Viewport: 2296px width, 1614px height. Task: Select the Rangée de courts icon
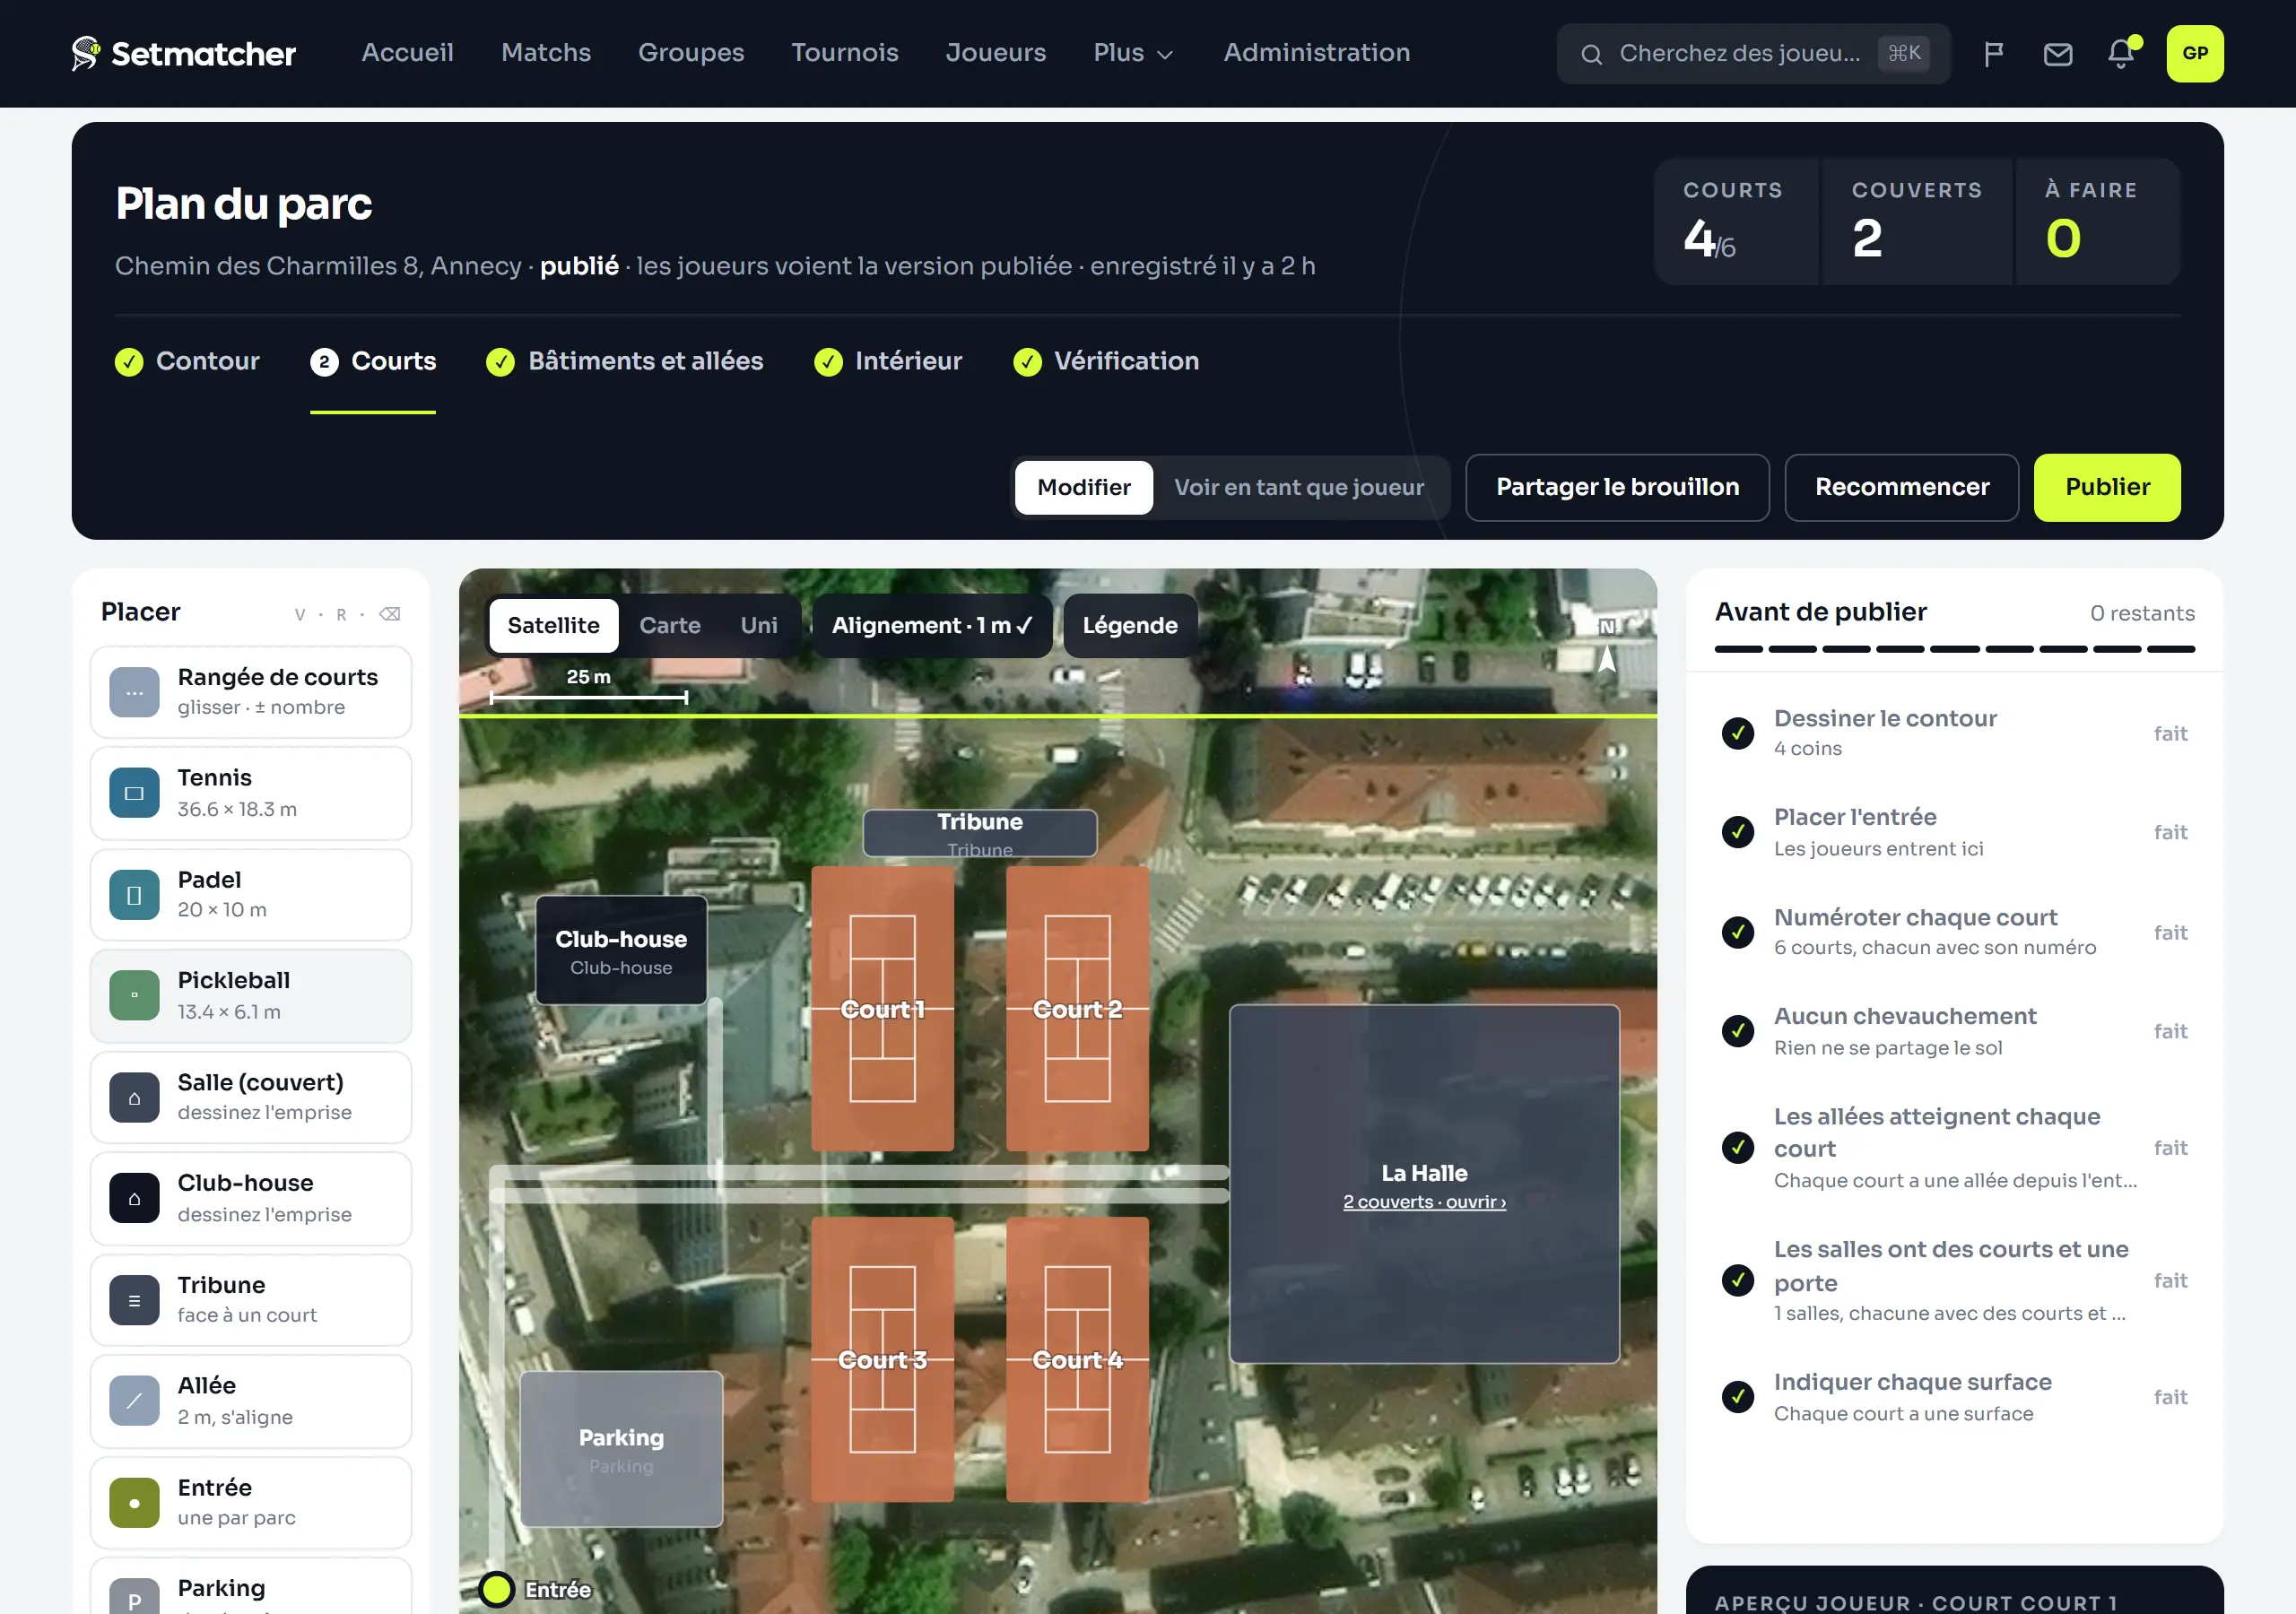pyautogui.click(x=134, y=692)
